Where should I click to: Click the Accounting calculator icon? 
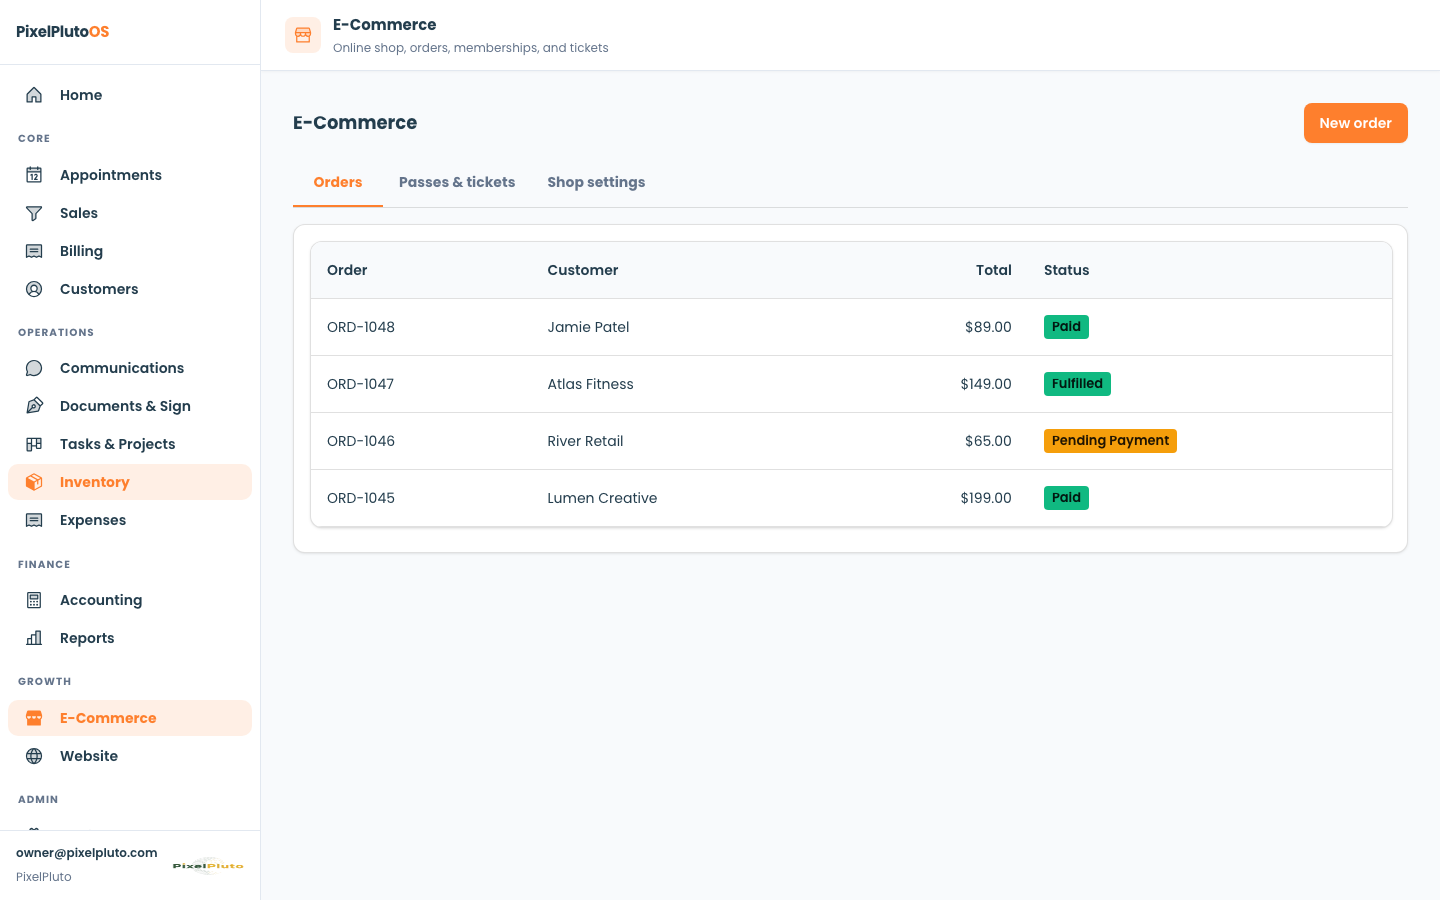point(34,600)
